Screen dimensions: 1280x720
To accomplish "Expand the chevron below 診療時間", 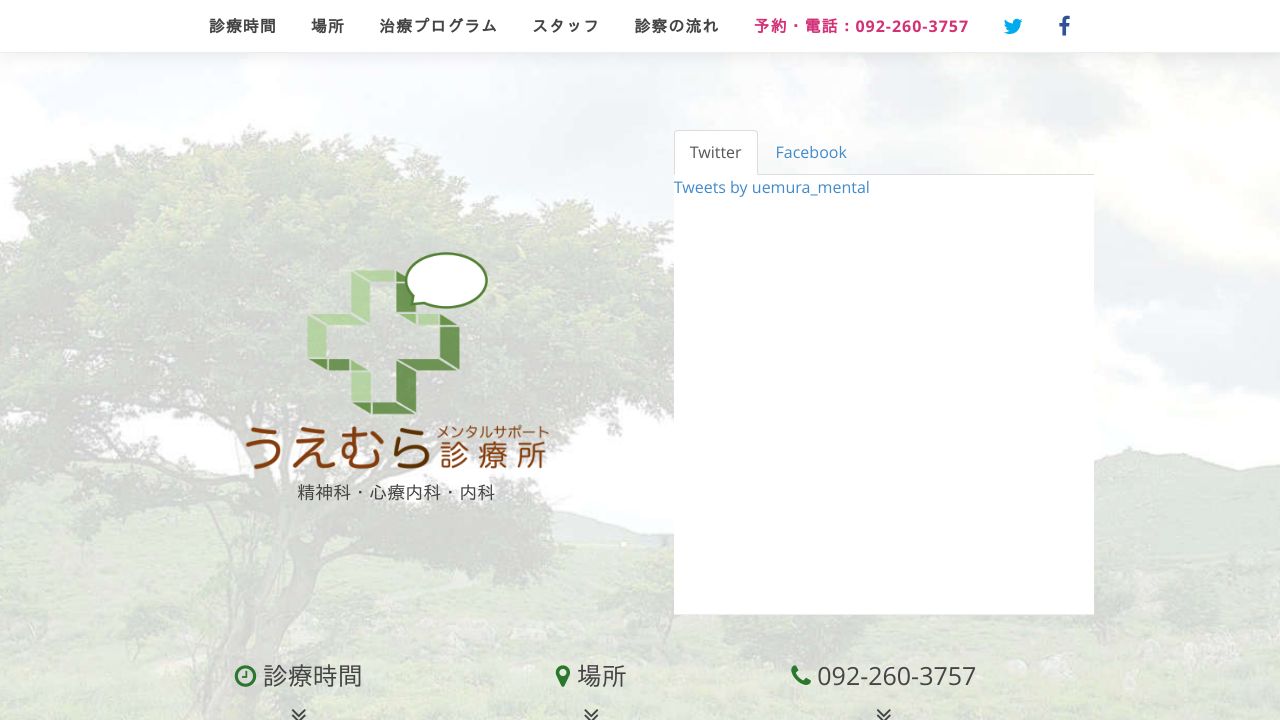I will 298,713.
